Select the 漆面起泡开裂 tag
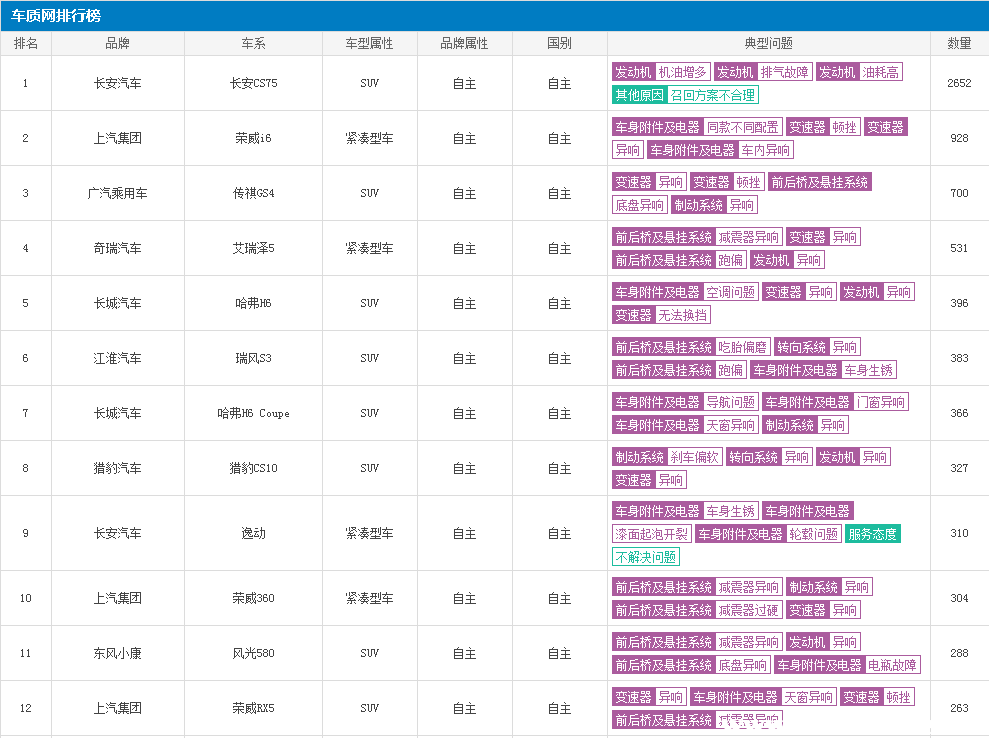The image size is (989, 738). click(x=651, y=534)
